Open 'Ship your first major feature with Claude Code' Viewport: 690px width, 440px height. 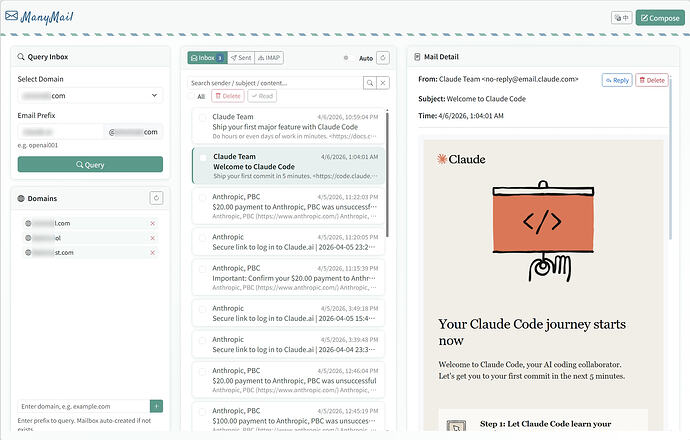(288, 126)
